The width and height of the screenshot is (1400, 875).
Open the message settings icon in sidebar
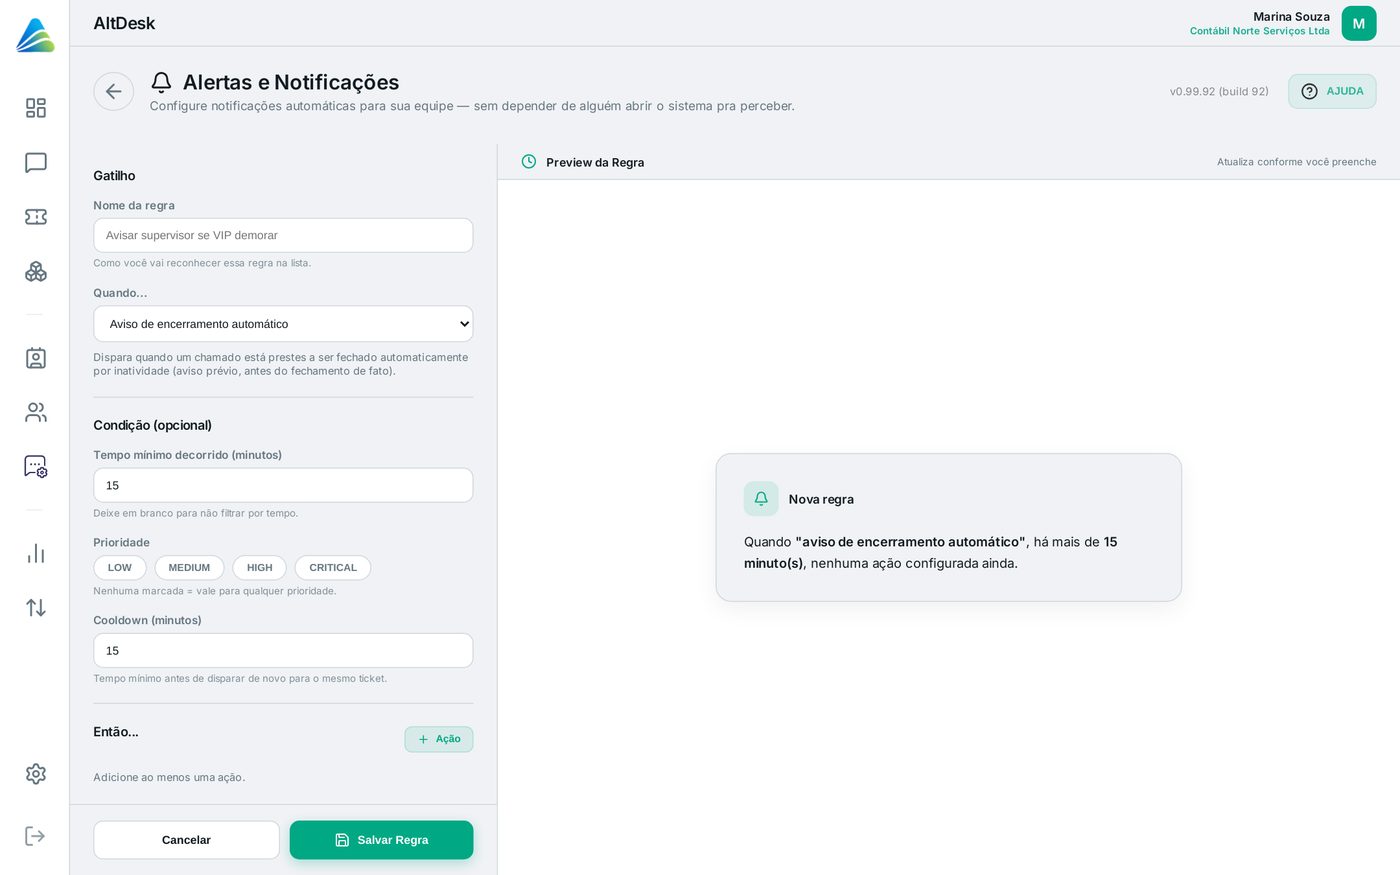[36, 467]
